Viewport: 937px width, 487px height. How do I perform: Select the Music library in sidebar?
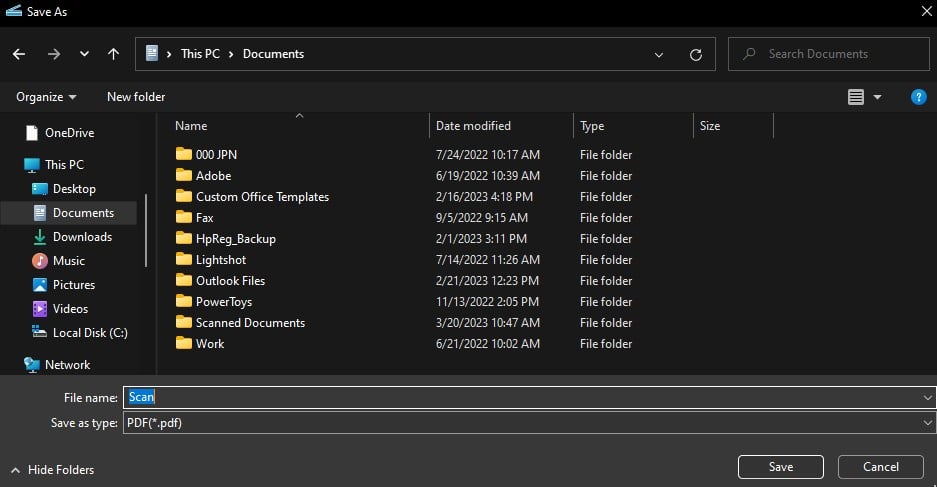click(x=68, y=261)
